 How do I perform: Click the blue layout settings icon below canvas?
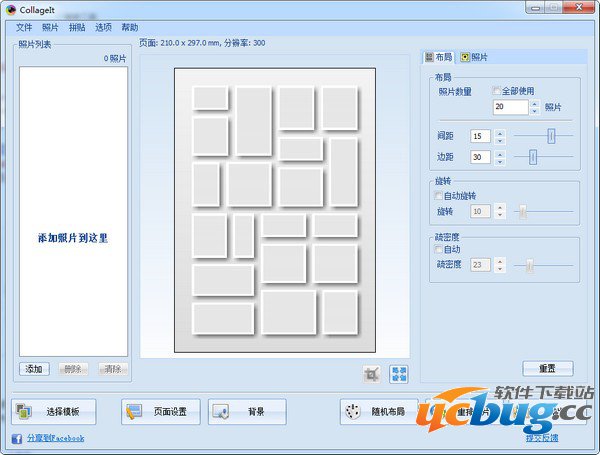[399, 373]
